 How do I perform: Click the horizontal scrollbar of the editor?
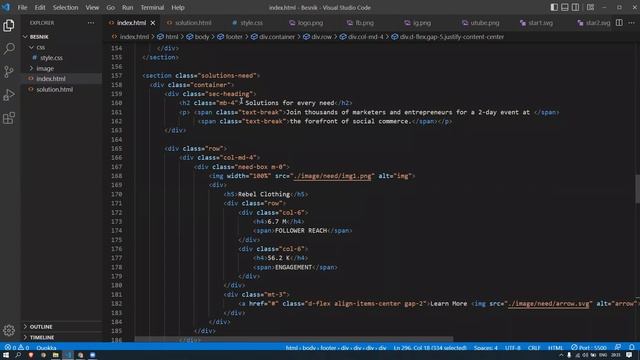(294, 339)
